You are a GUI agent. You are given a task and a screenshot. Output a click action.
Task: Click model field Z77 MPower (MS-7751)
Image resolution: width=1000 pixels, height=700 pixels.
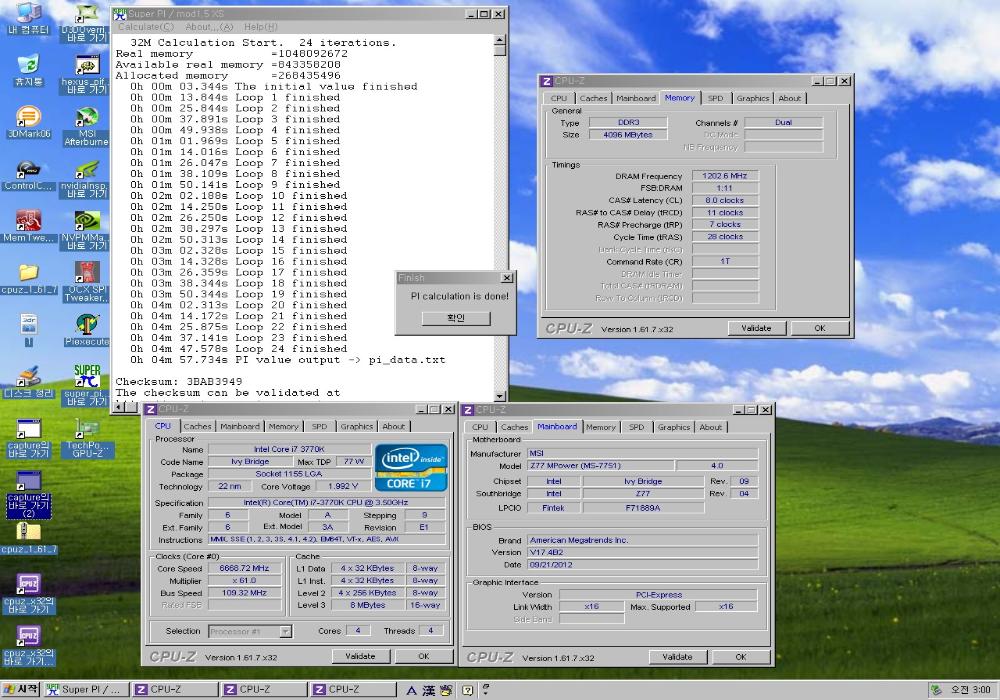pos(599,466)
